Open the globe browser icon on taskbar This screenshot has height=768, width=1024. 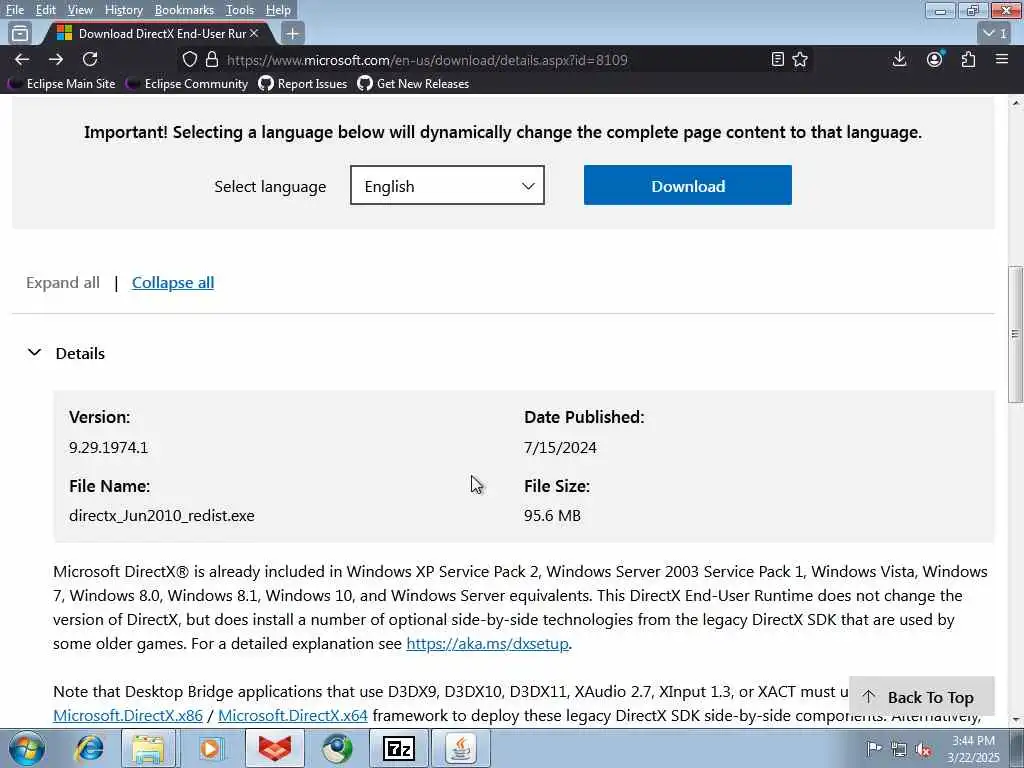337,748
